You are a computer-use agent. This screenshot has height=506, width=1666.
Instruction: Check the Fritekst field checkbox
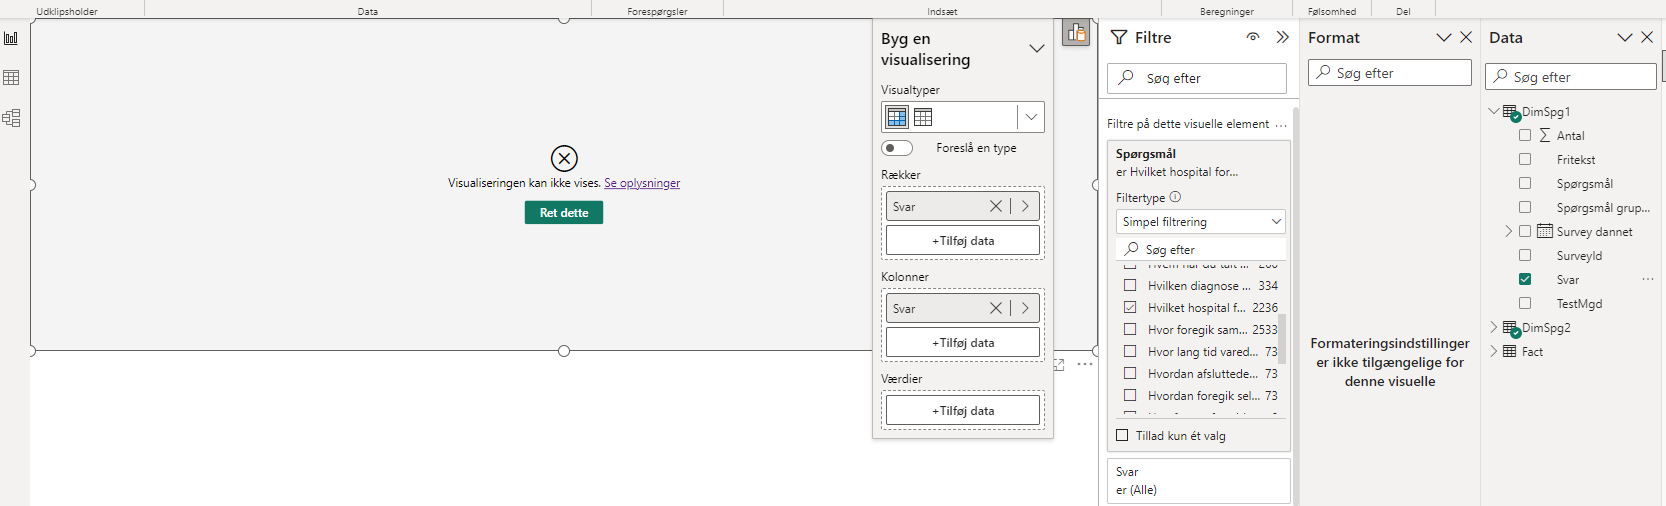point(1525,159)
